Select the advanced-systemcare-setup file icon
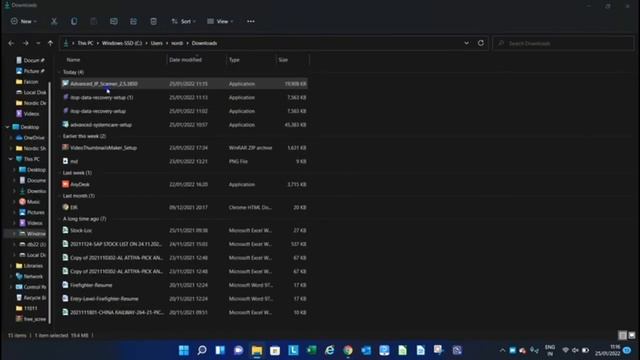This screenshot has width=640, height=360. click(65, 124)
